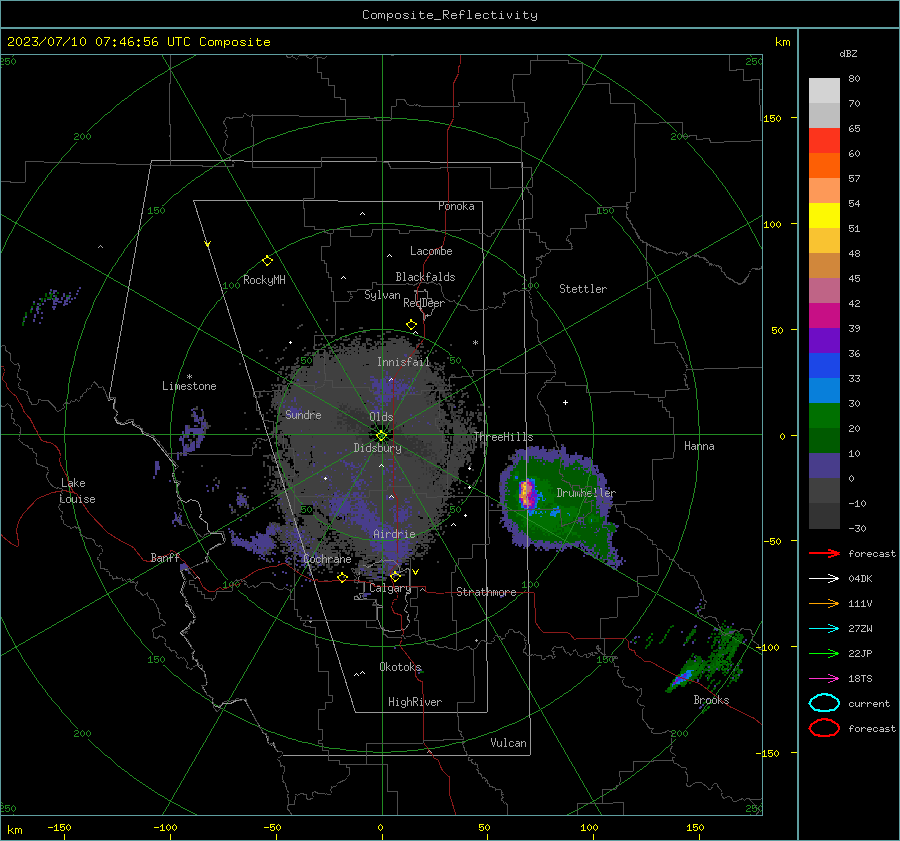Click the Drumheller city label
Screen dimensions: 900x841
(586, 493)
